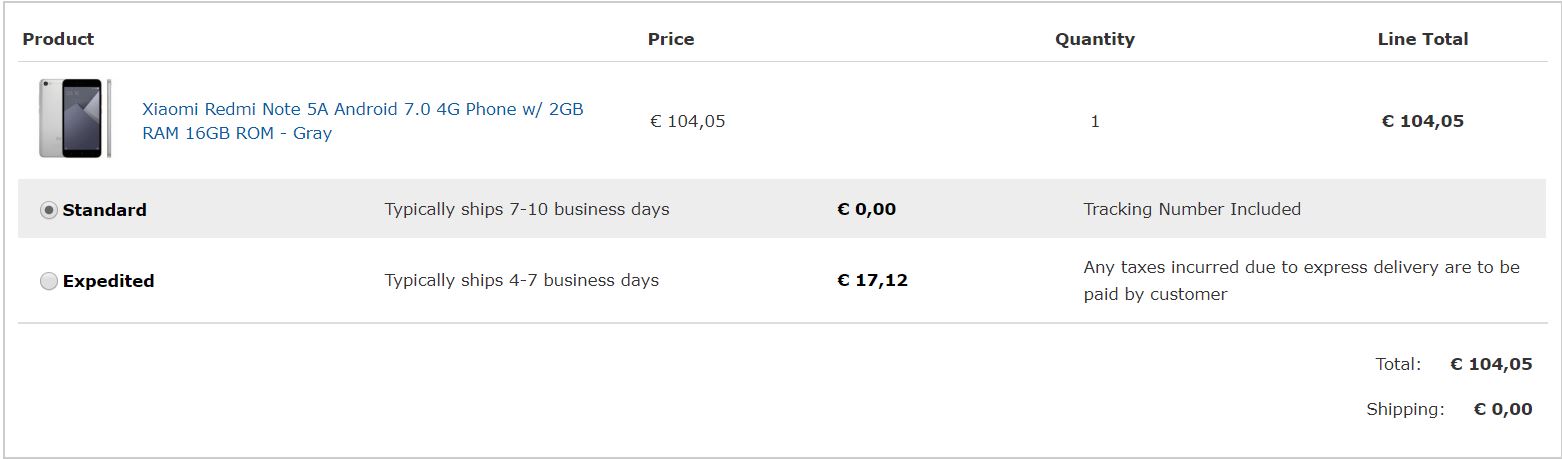Click the Product column header

[x=58, y=39]
